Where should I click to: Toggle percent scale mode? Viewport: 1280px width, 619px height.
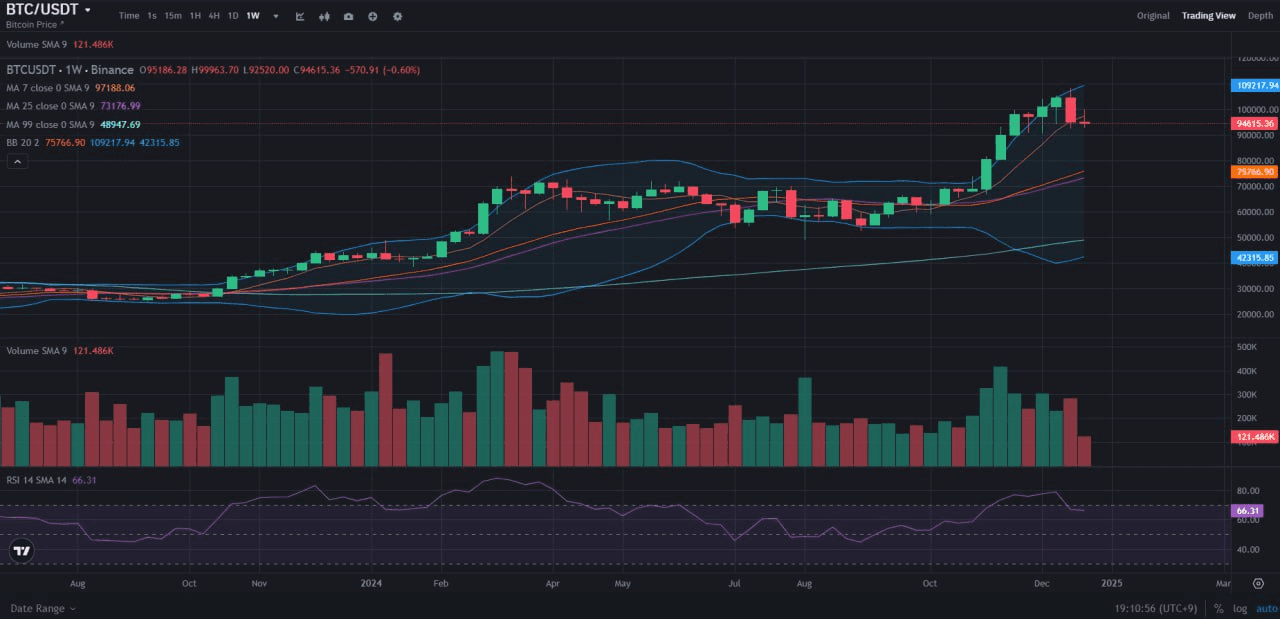click(1218, 608)
